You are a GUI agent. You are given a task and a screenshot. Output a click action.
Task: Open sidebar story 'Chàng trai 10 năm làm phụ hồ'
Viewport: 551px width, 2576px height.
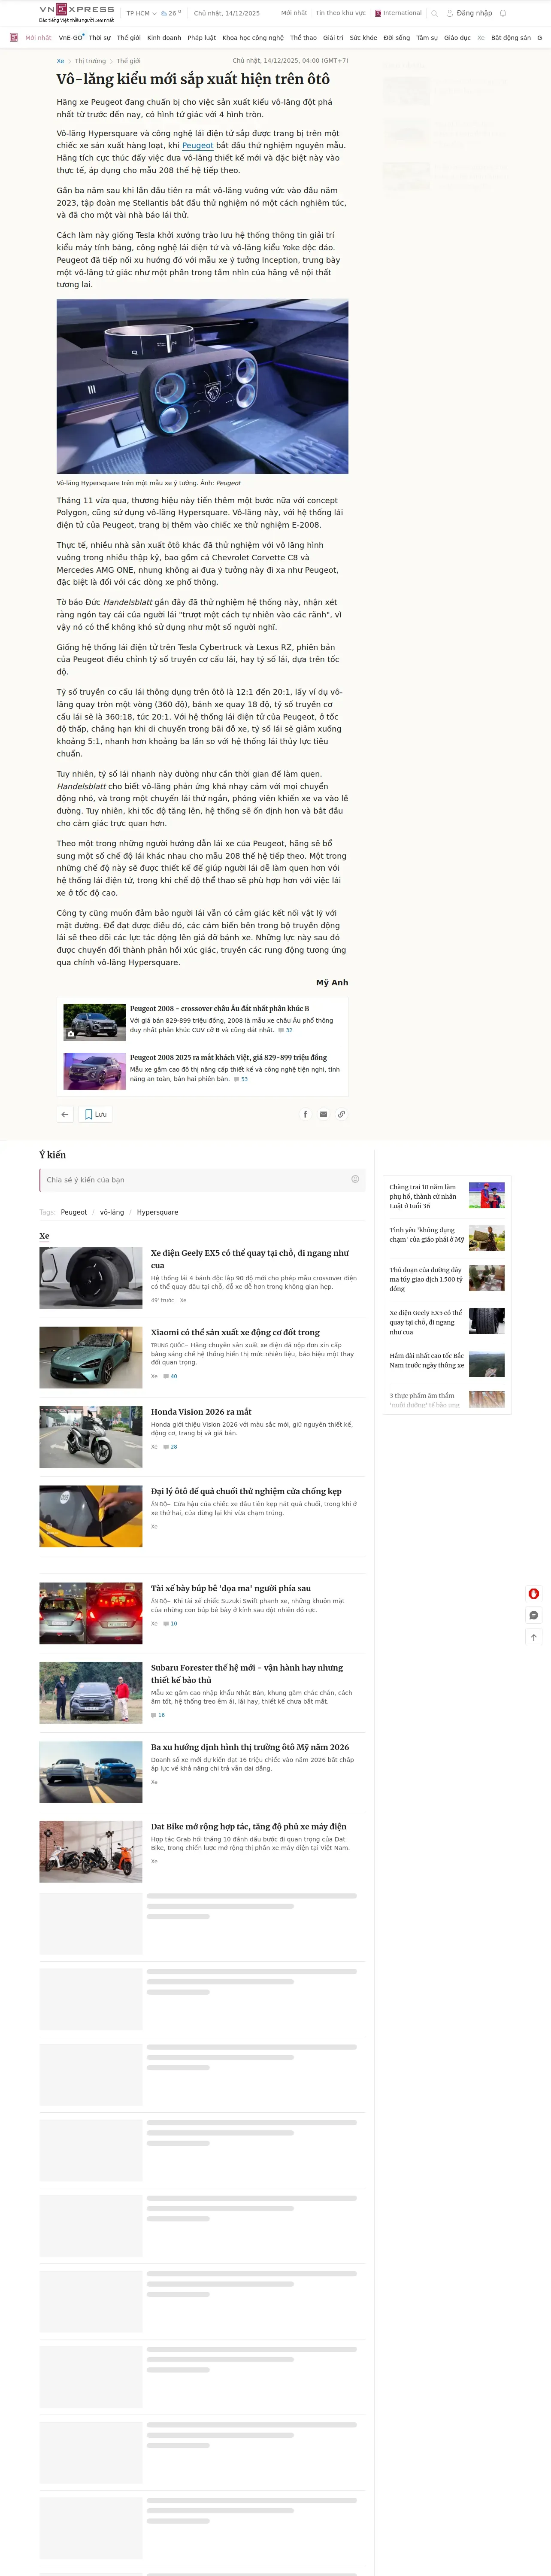[424, 1196]
